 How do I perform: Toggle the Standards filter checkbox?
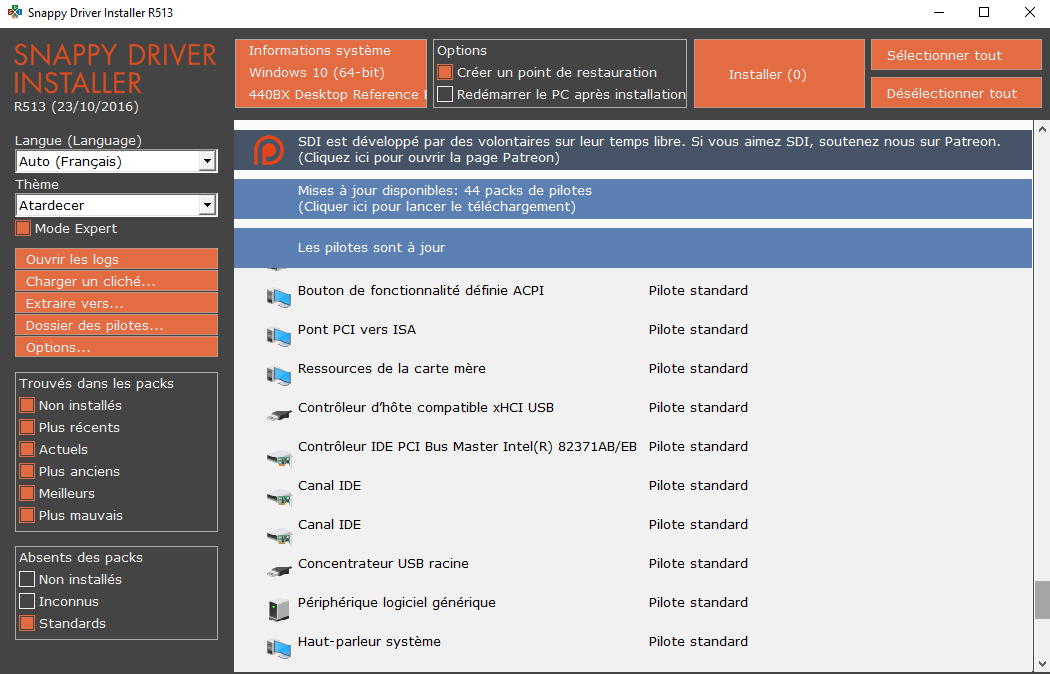27,623
